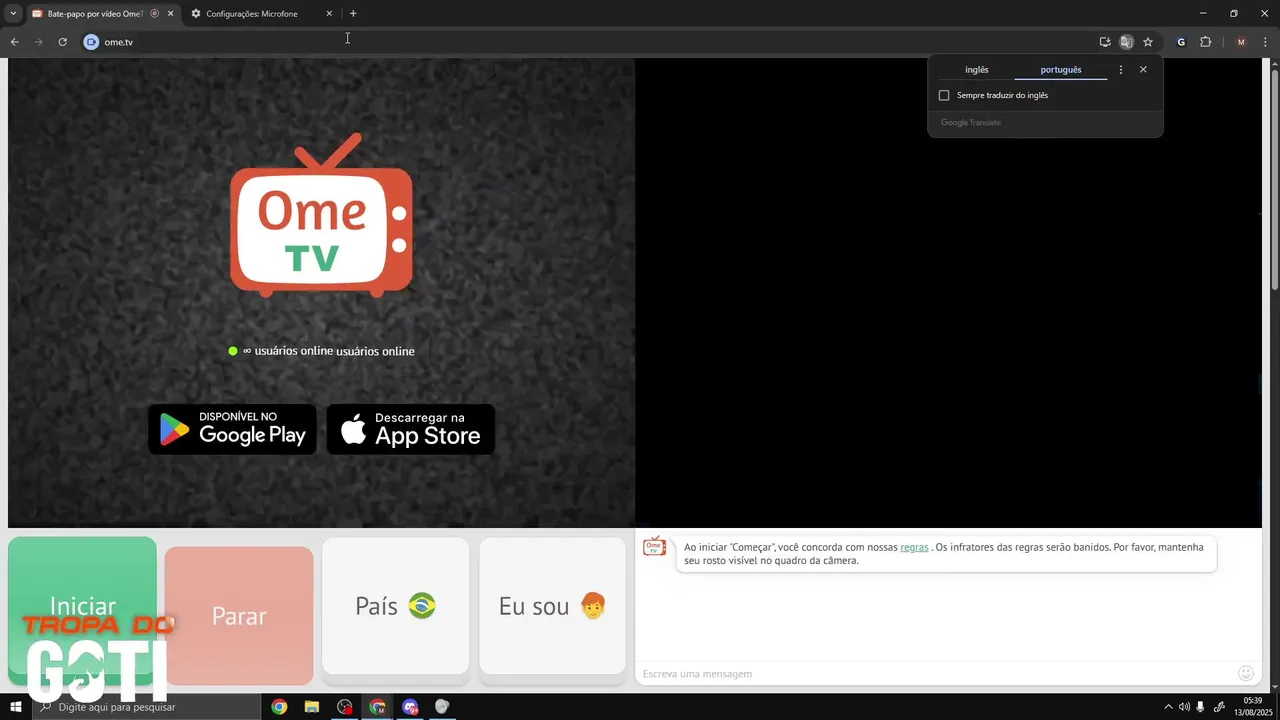This screenshot has width=1280, height=720.
Task: Close the Bate-papo por vídeo OmeTV tab
Action: coord(171,14)
